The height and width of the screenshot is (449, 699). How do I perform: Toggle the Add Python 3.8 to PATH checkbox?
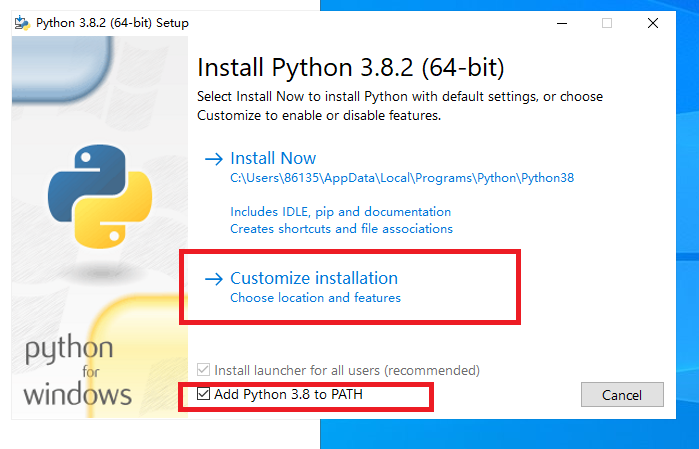pos(204,395)
